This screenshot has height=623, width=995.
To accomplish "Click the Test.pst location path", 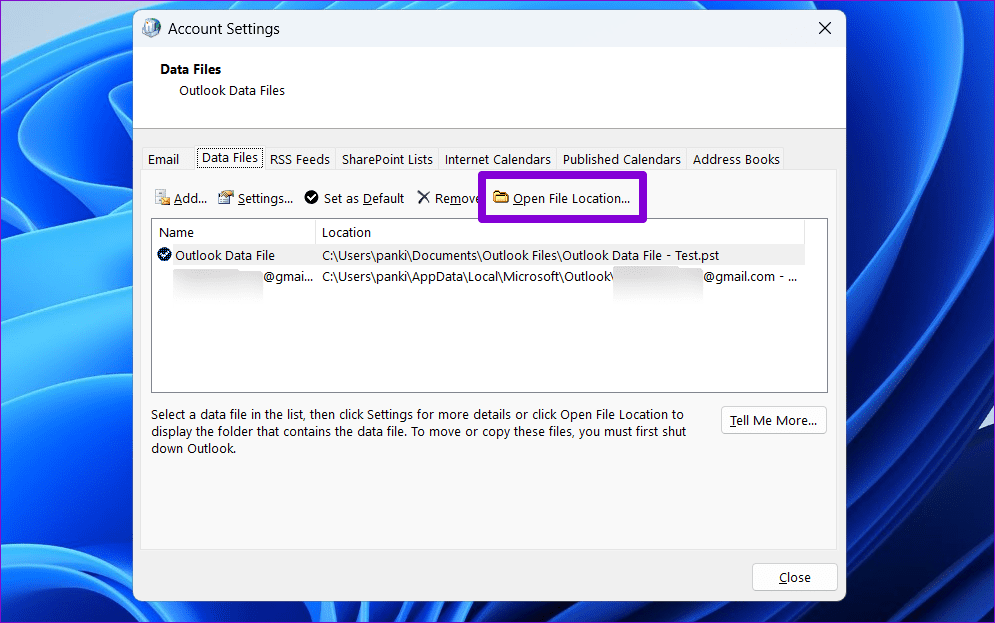I will (520, 255).
